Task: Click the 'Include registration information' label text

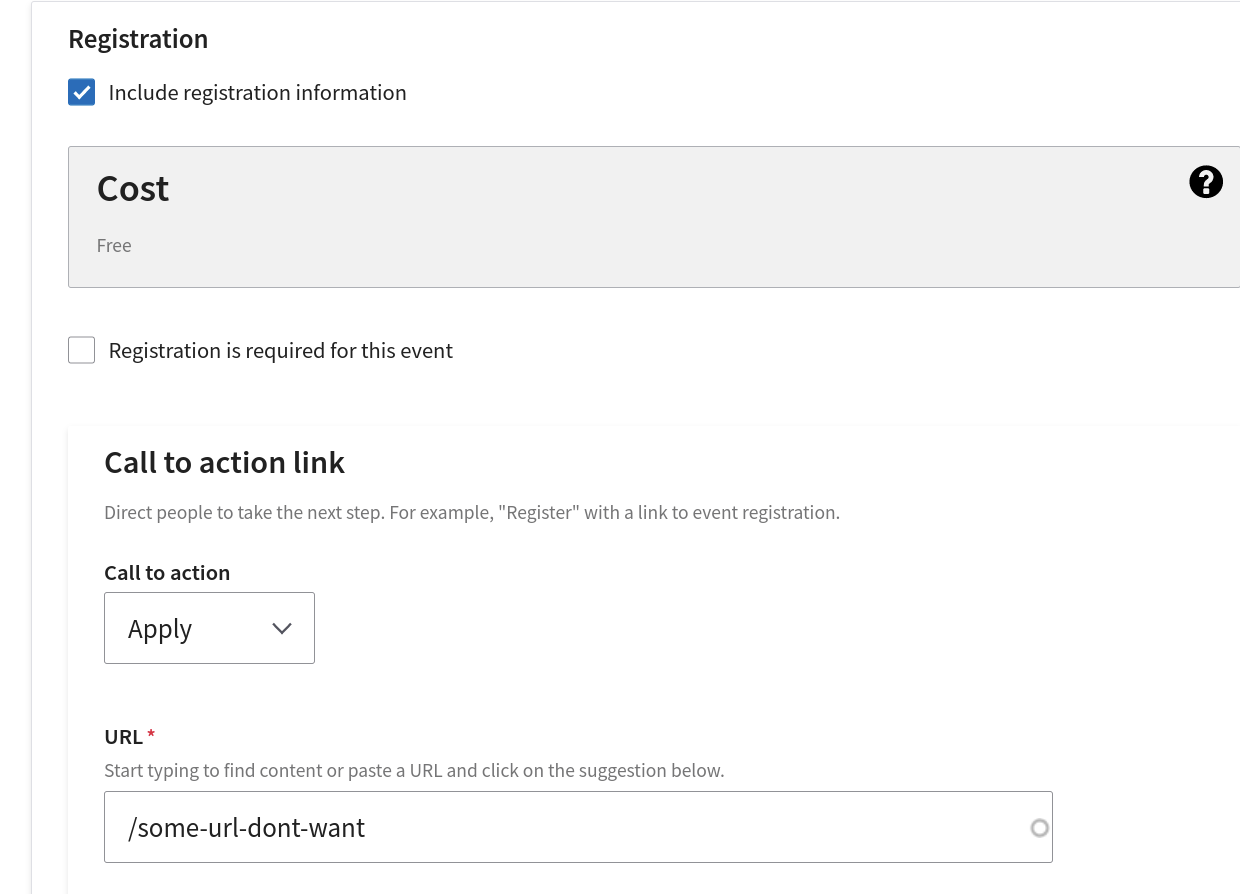Action: click(x=257, y=93)
